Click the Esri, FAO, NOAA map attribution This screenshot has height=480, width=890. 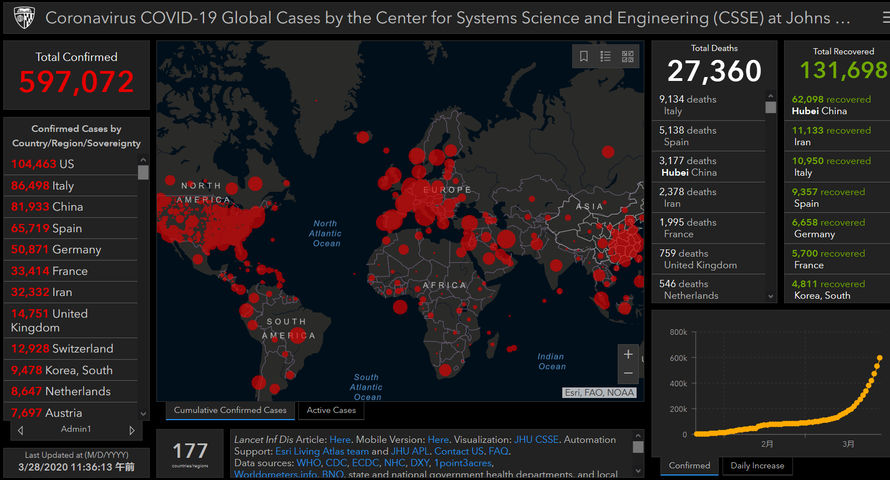tap(599, 393)
